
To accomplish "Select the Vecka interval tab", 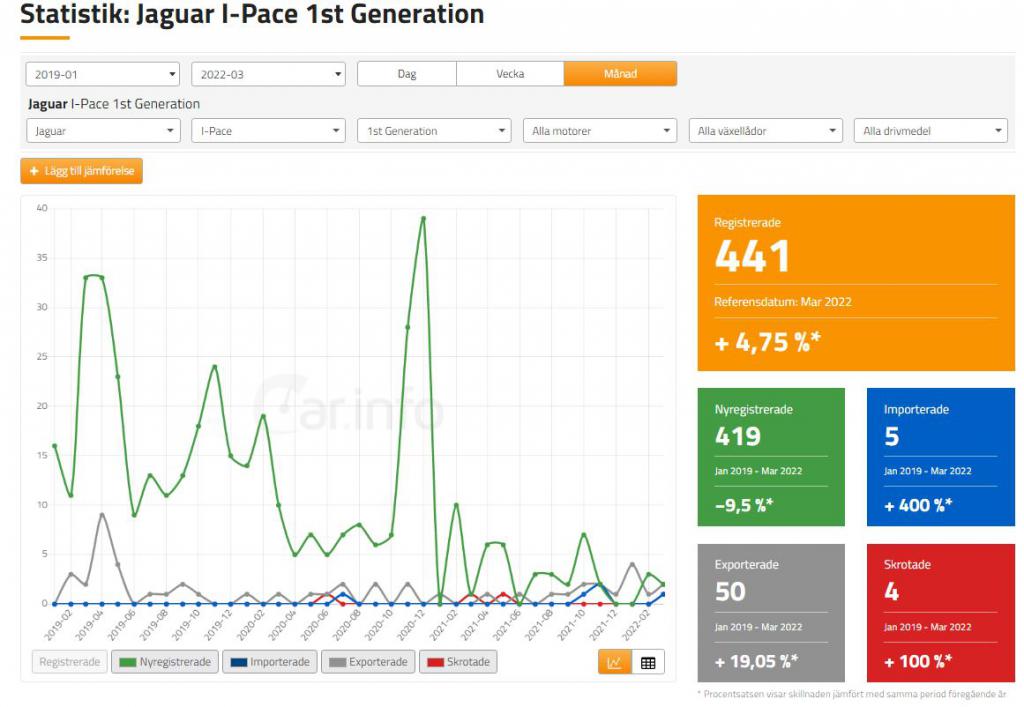I will [510, 74].
